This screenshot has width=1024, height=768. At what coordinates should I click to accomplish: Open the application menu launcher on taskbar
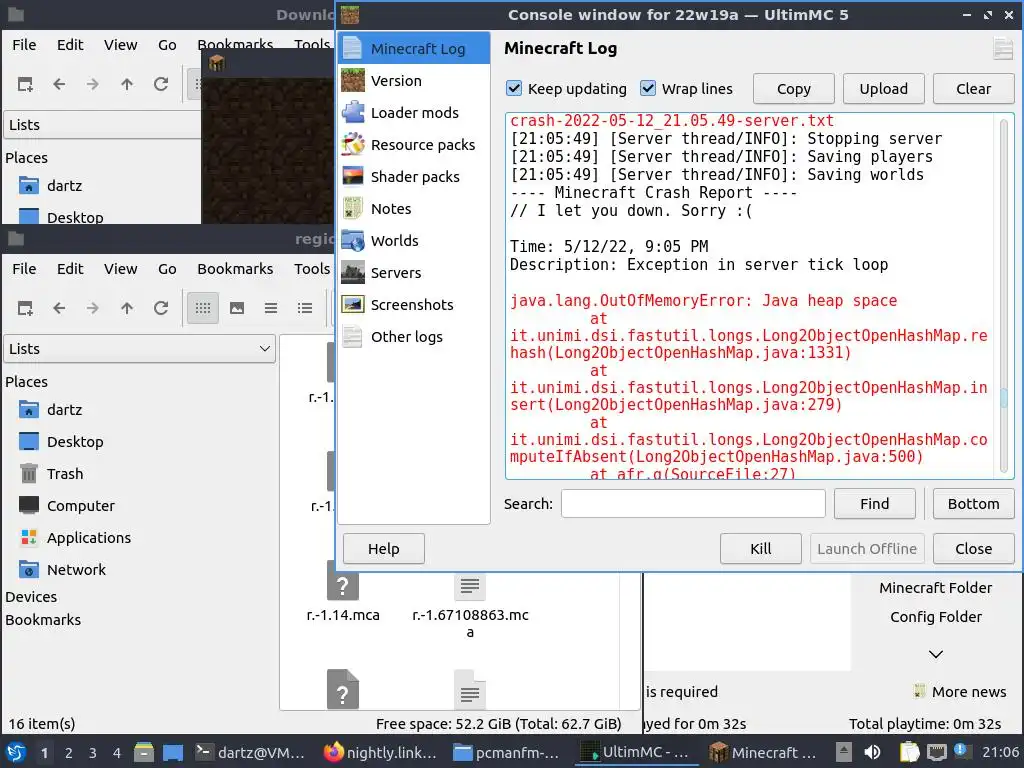pos(16,752)
